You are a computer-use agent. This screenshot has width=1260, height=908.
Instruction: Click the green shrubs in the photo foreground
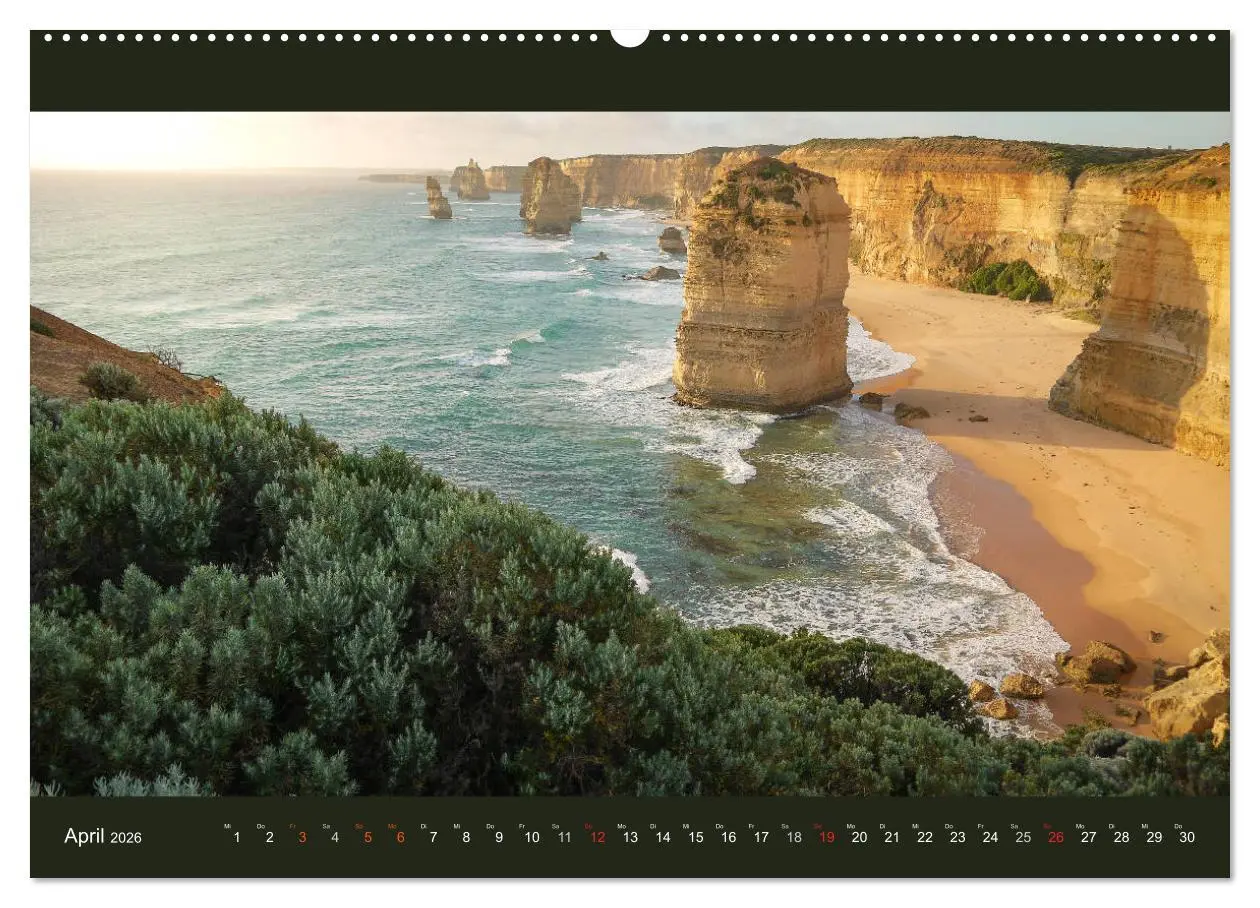point(300,650)
